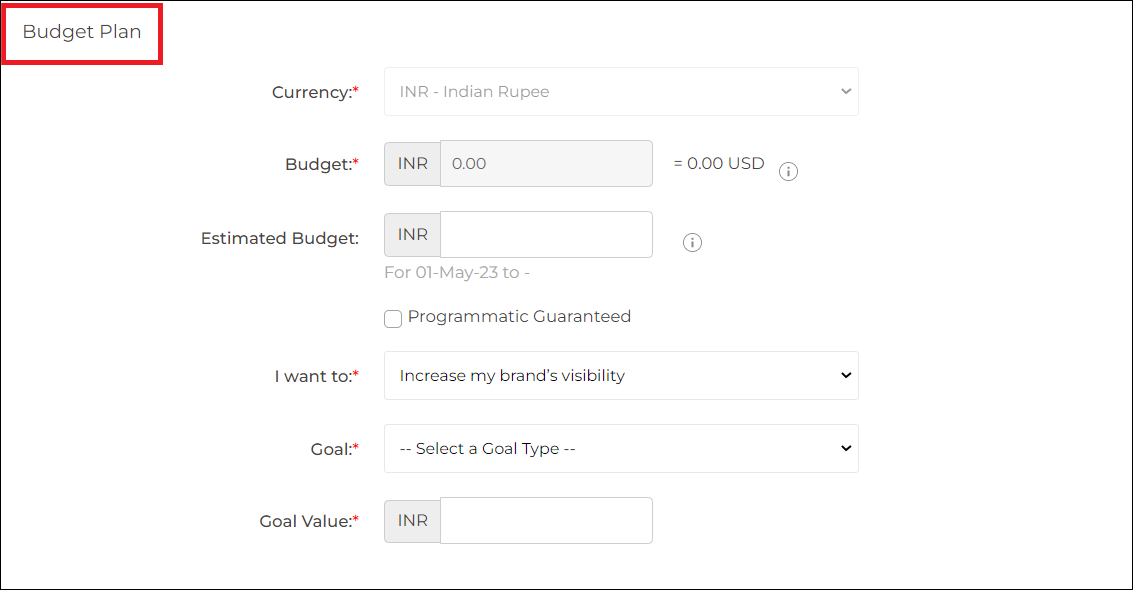The image size is (1133, 590).
Task: Click the Programmatic Guaranteed label text
Action: (x=519, y=317)
